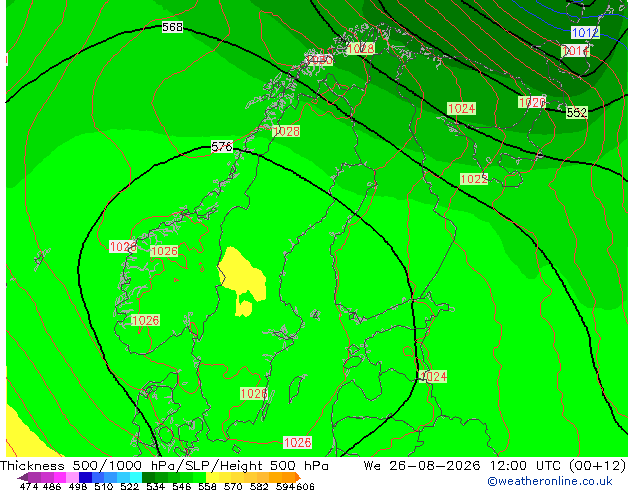
Task: Click the 546 value under the legend
Action: (182, 486)
